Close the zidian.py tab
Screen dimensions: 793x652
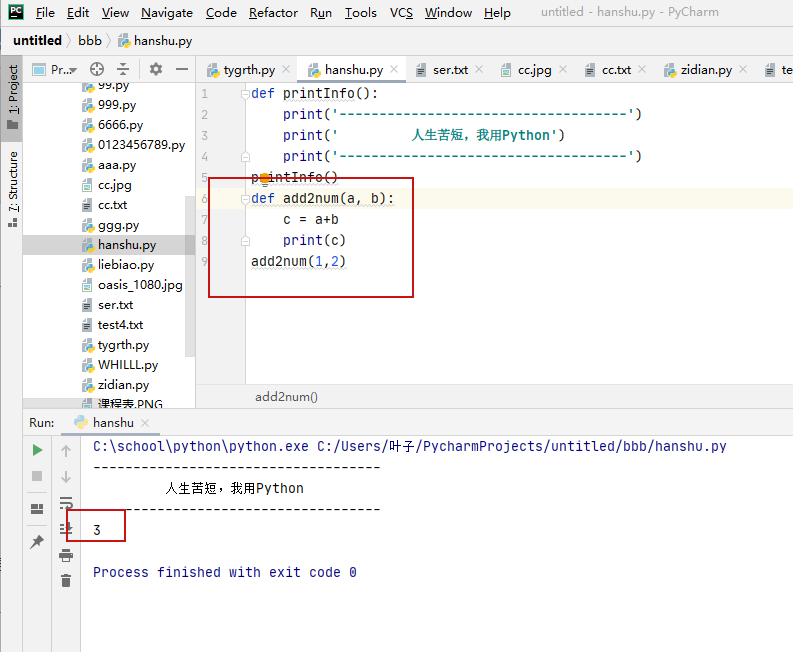[x=743, y=69]
